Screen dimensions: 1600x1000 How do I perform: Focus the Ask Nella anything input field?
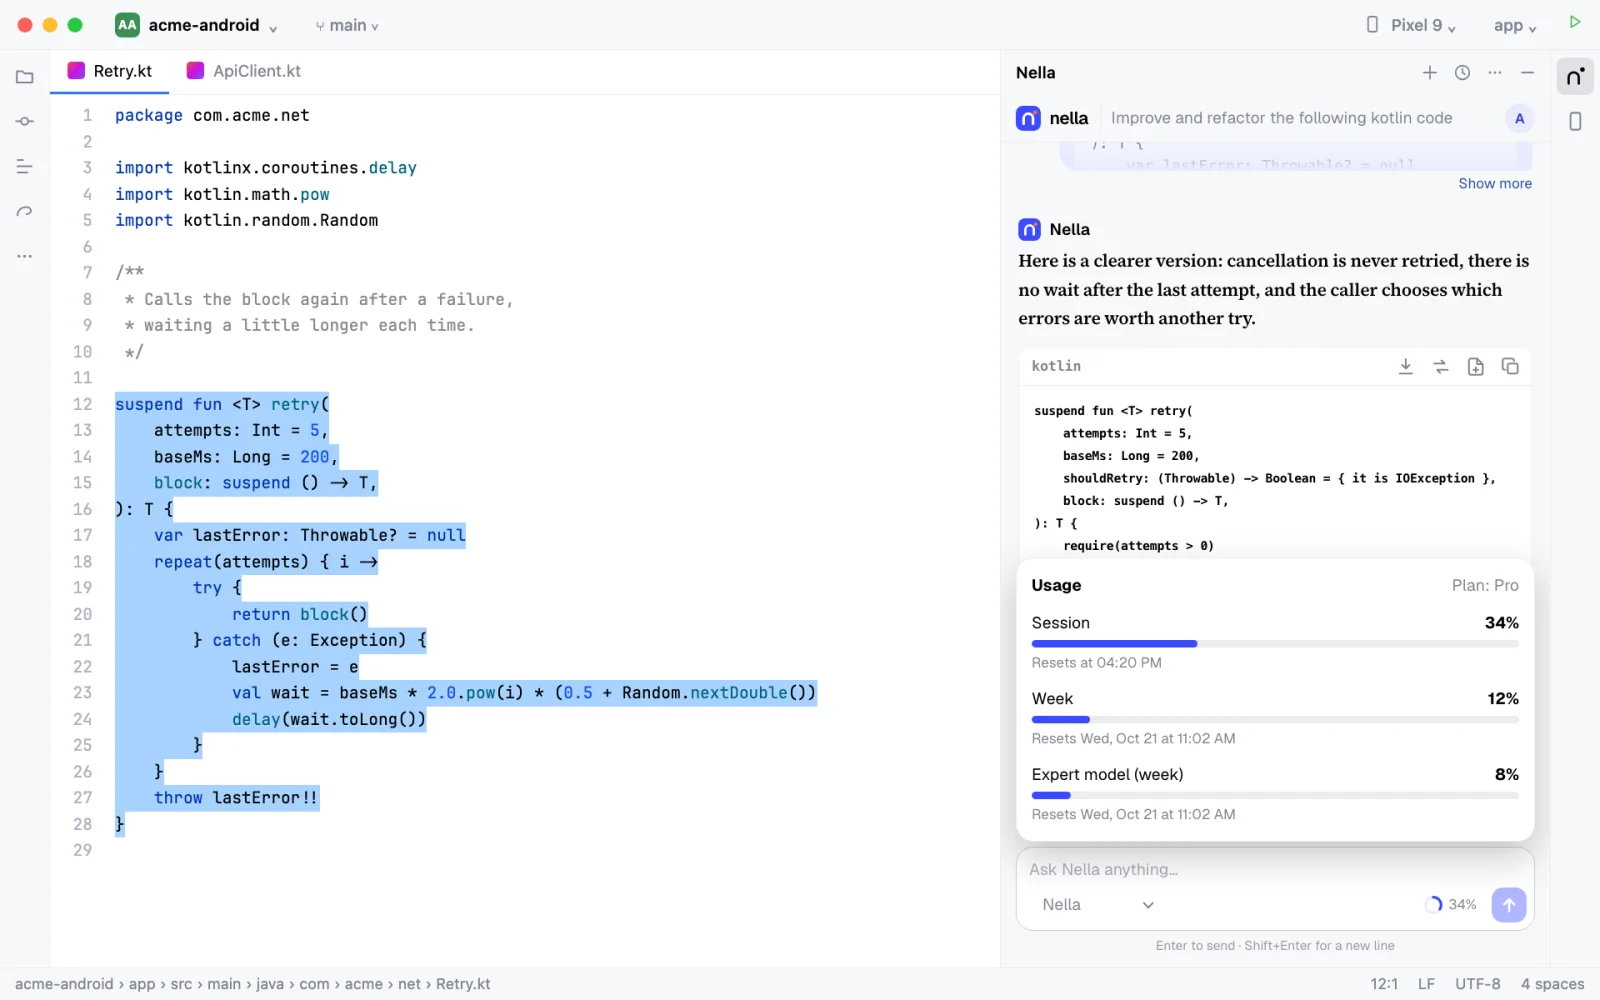(1275, 870)
